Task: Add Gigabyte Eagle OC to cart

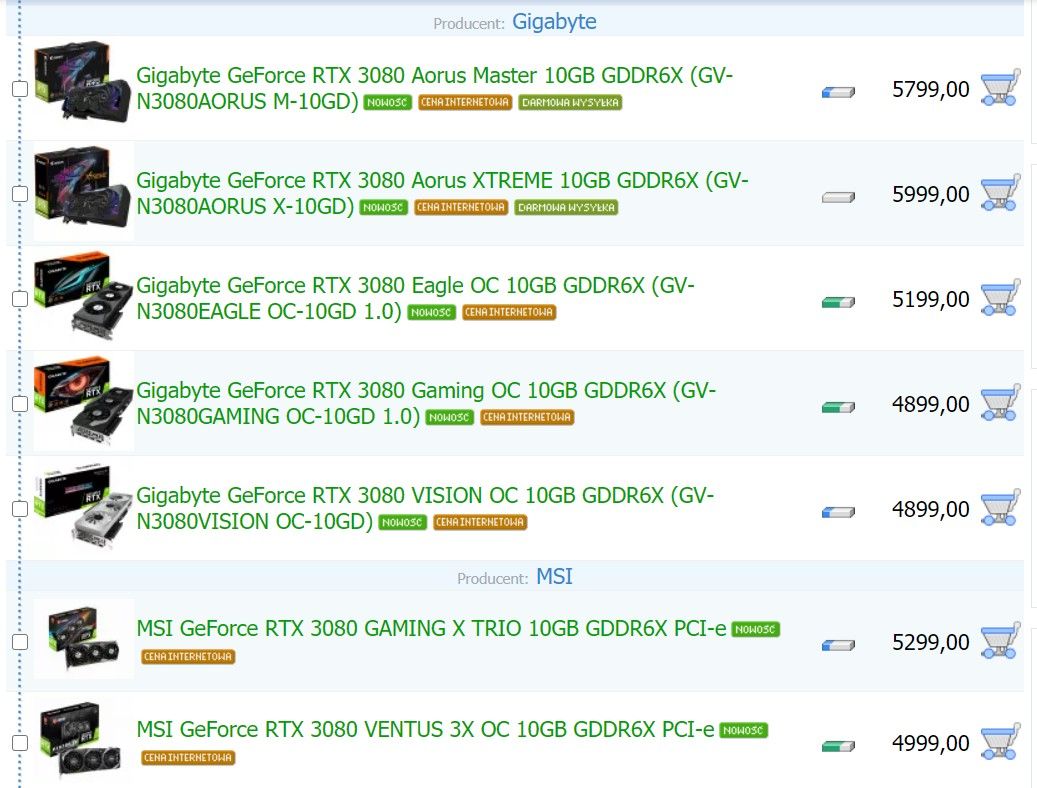Action: click(999, 299)
